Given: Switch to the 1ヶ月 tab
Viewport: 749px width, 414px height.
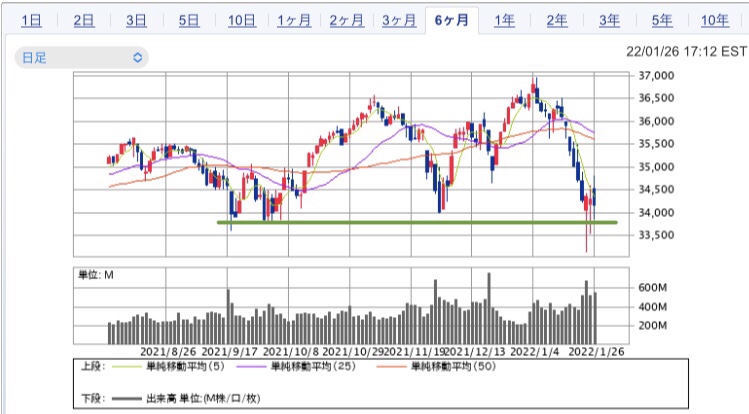Looking at the screenshot, I should tap(294, 21).
